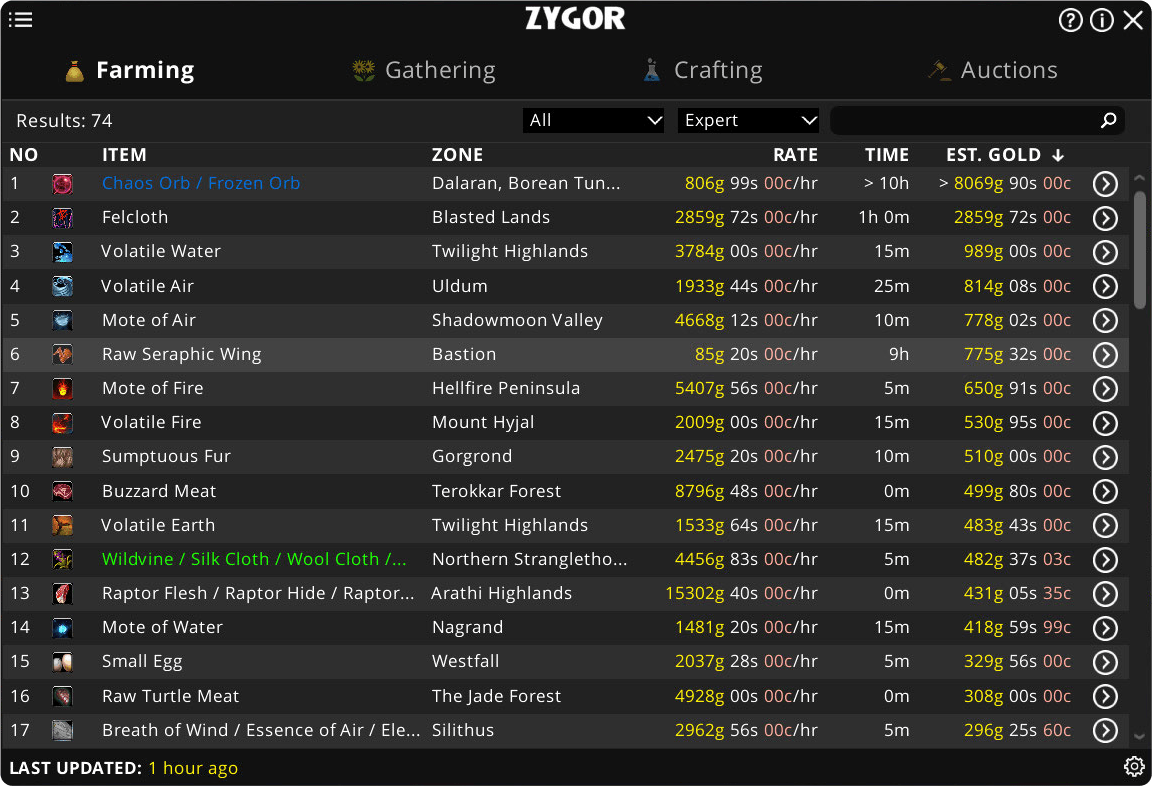Click the Small Egg item icon

[x=62, y=662]
